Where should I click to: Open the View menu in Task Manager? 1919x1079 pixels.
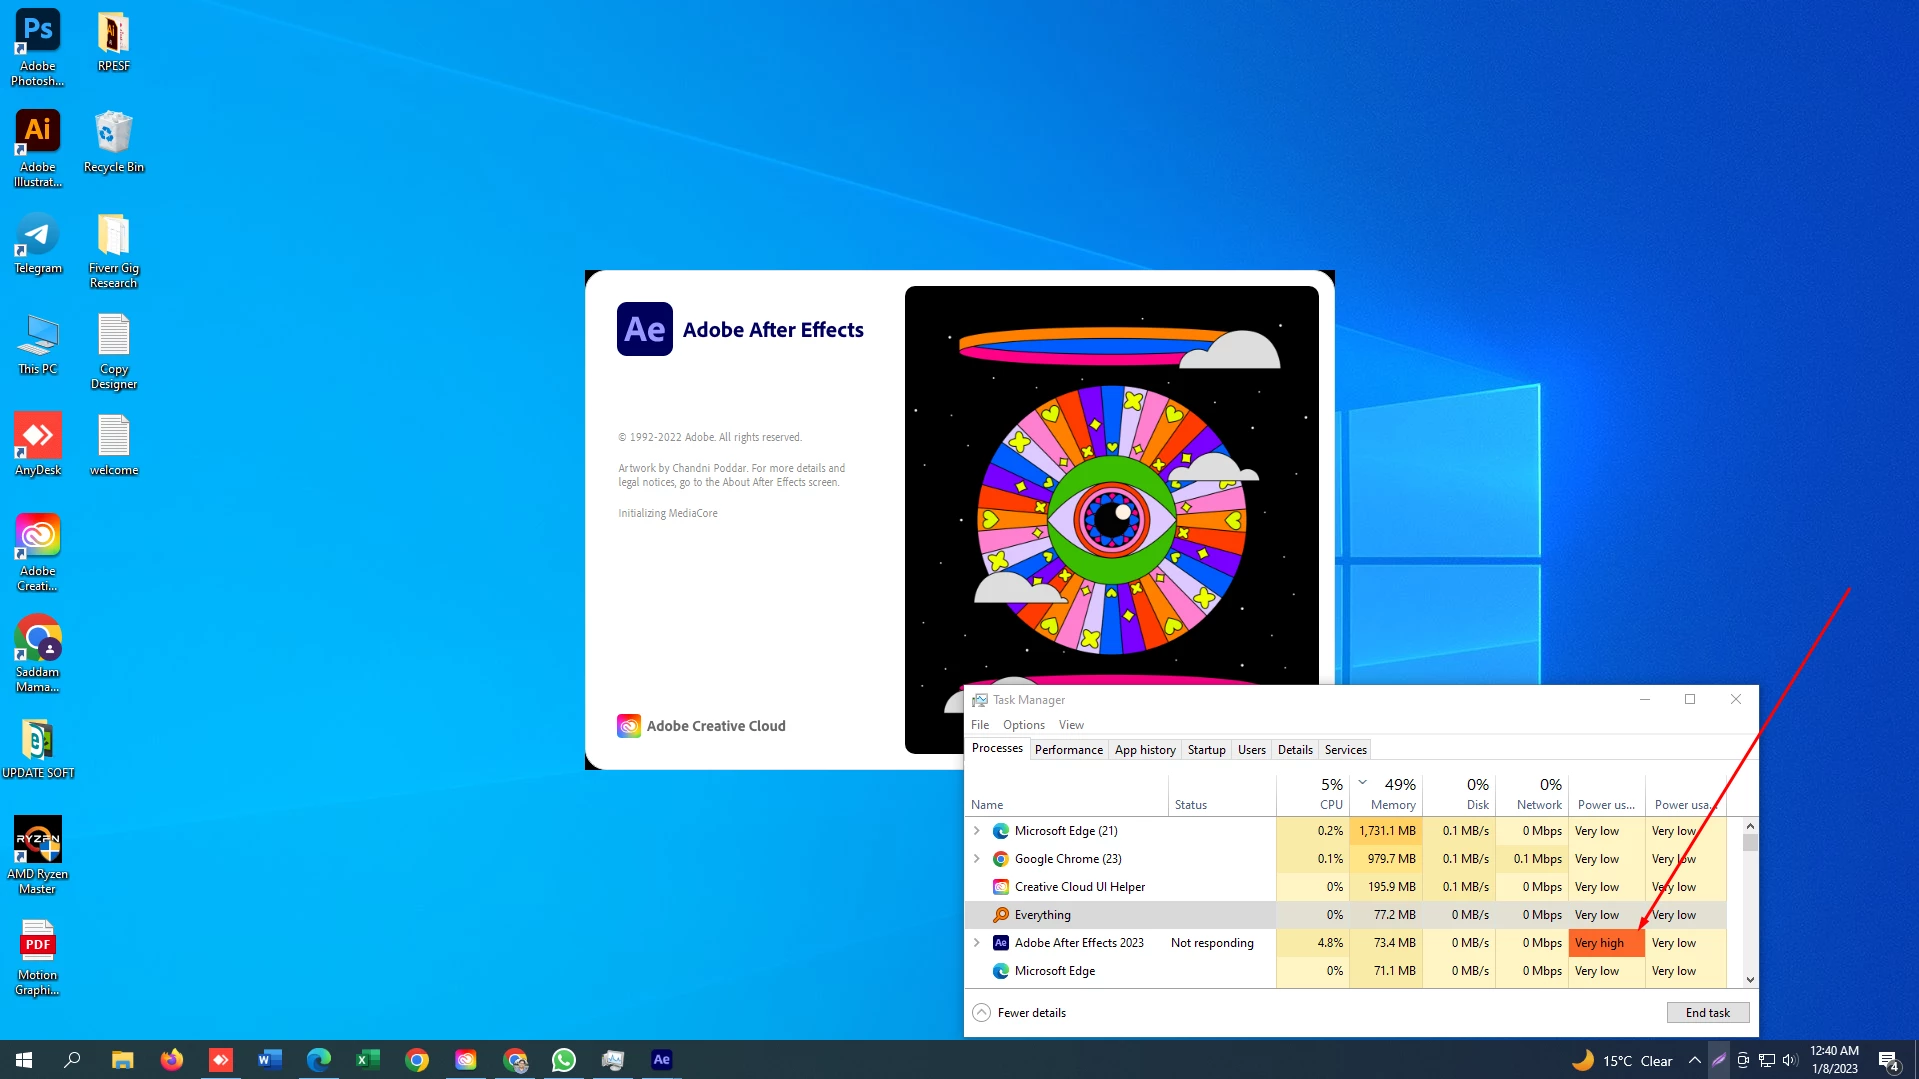(x=1071, y=725)
